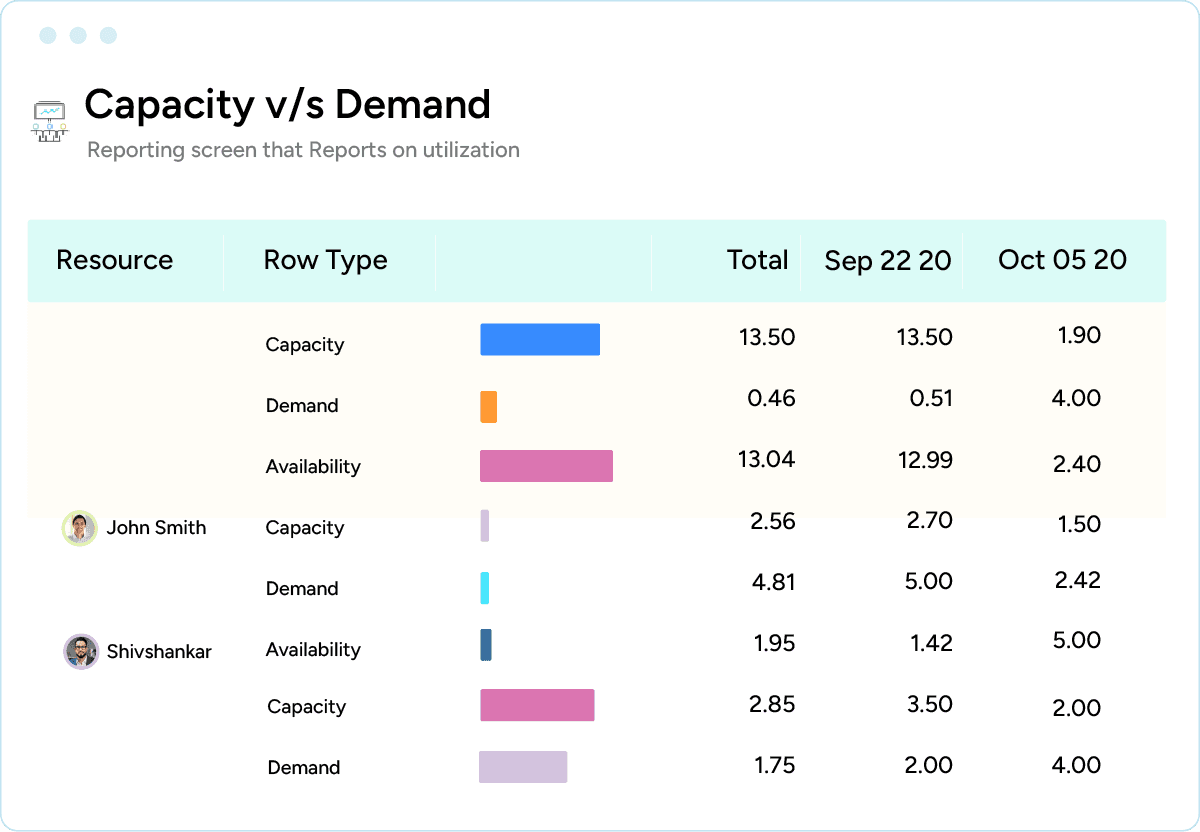
Task: Click the John Smith resource name
Action: coord(158,527)
